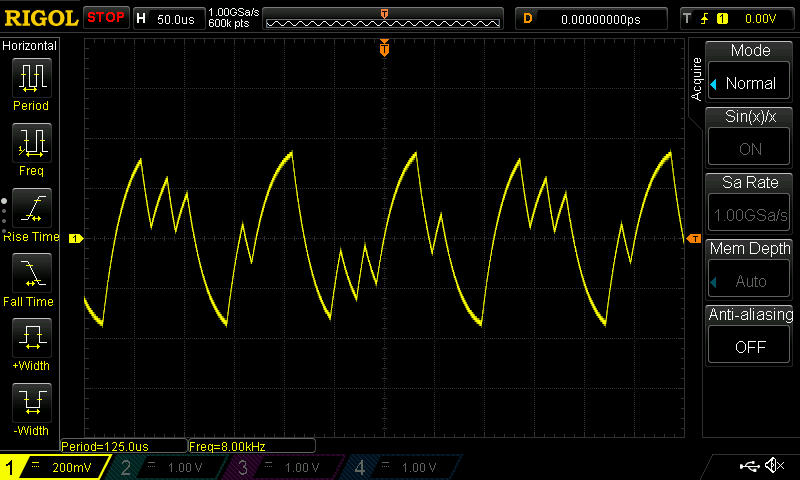This screenshot has height=480, width=800.
Task: Select the -Width measurement icon
Action: (32, 403)
